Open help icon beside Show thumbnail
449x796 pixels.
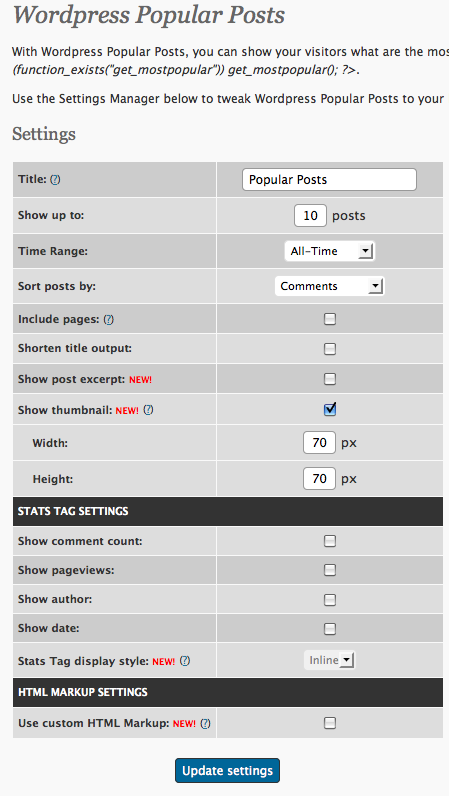[x=148, y=410]
